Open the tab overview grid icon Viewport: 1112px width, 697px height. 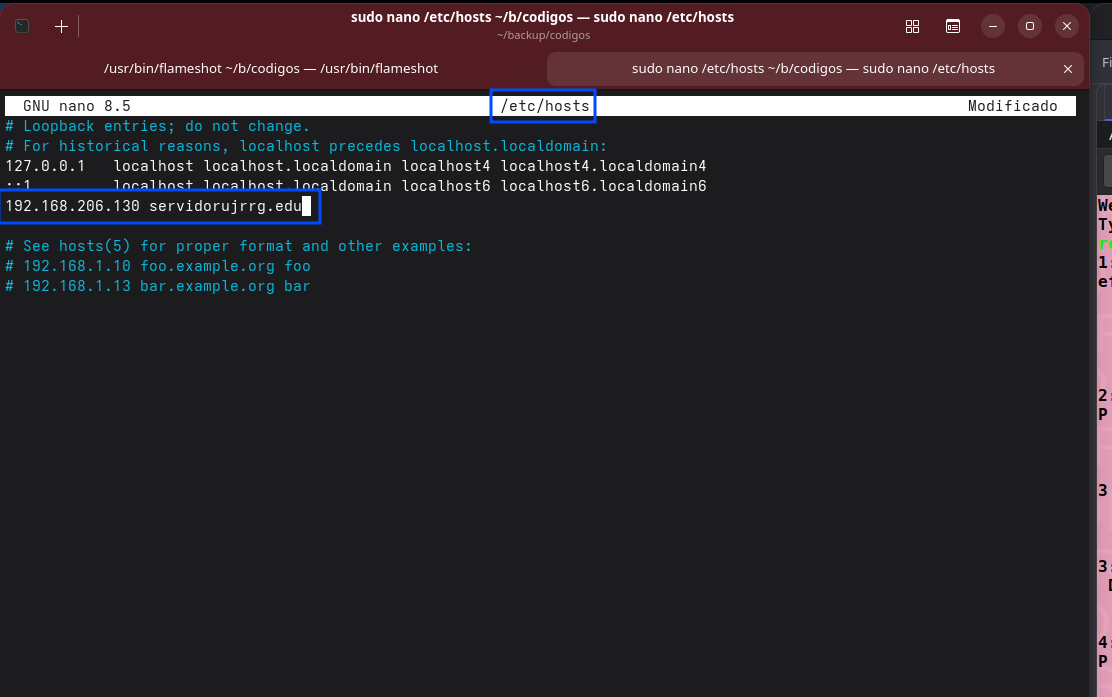(x=912, y=26)
